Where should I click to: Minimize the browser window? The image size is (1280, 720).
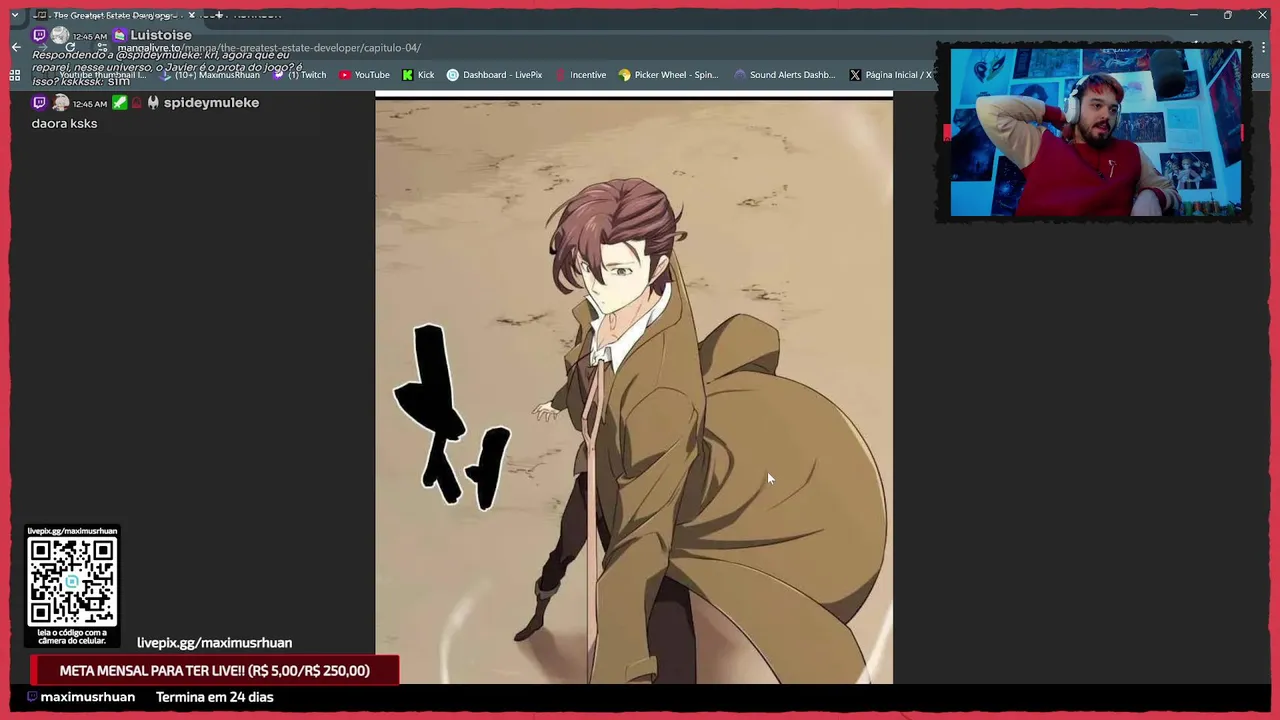pos(1193,15)
